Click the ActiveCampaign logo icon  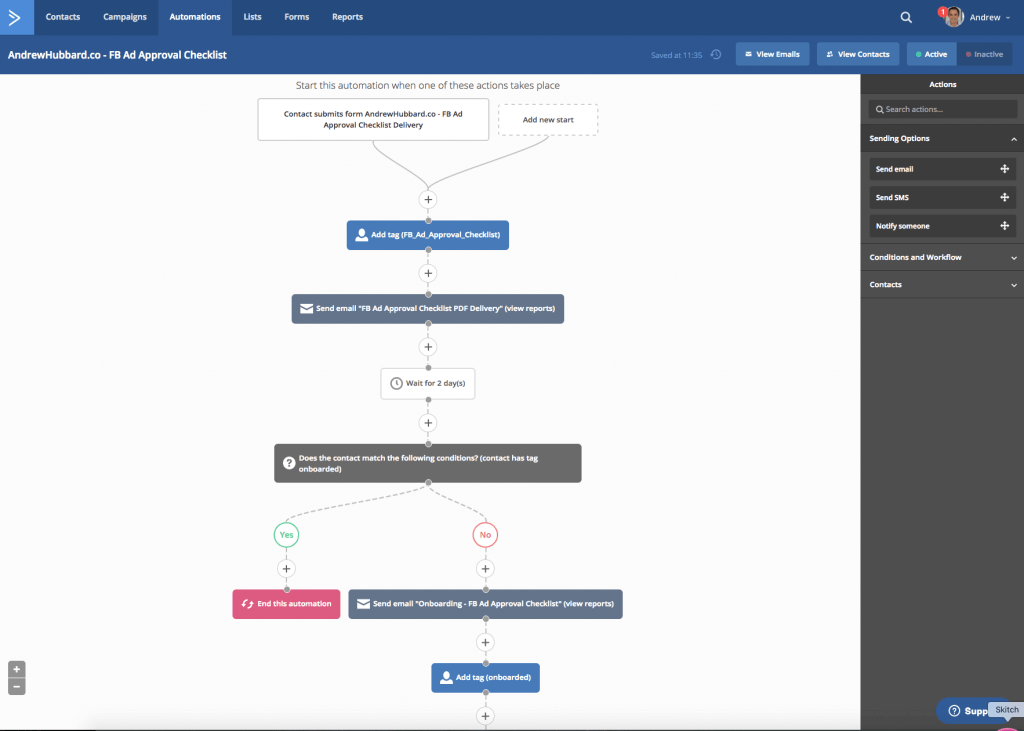15,17
